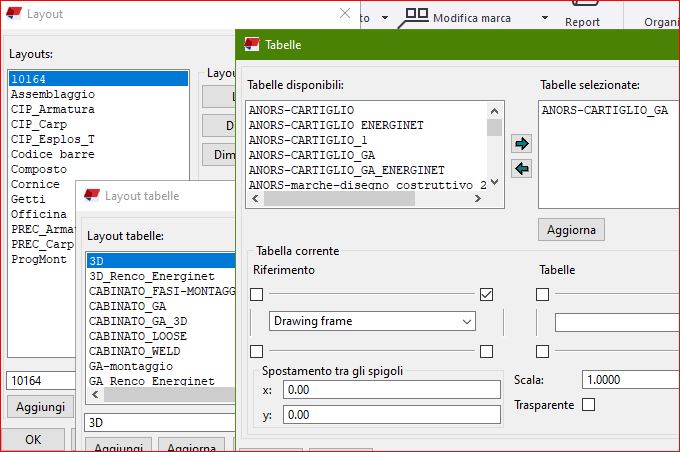This screenshot has width=680, height=452.
Task: Click the Layout tabelle window icon
Action: point(92,196)
